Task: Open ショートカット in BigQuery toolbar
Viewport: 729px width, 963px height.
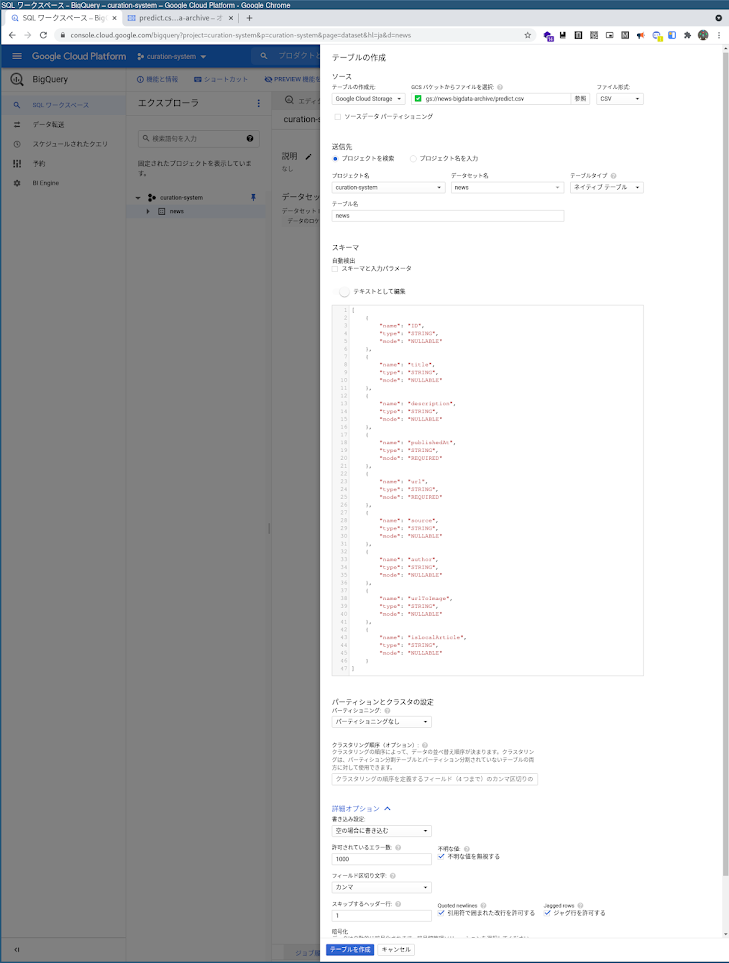Action: coord(221,79)
